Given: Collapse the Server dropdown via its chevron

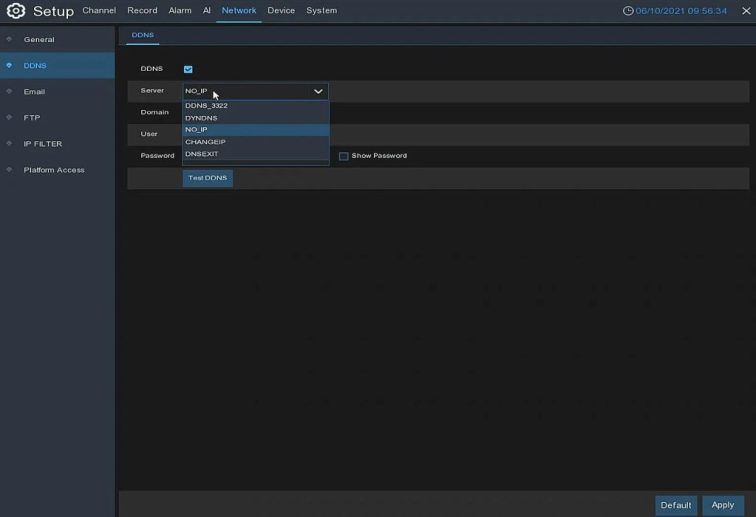Looking at the screenshot, I should [x=318, y=91].
